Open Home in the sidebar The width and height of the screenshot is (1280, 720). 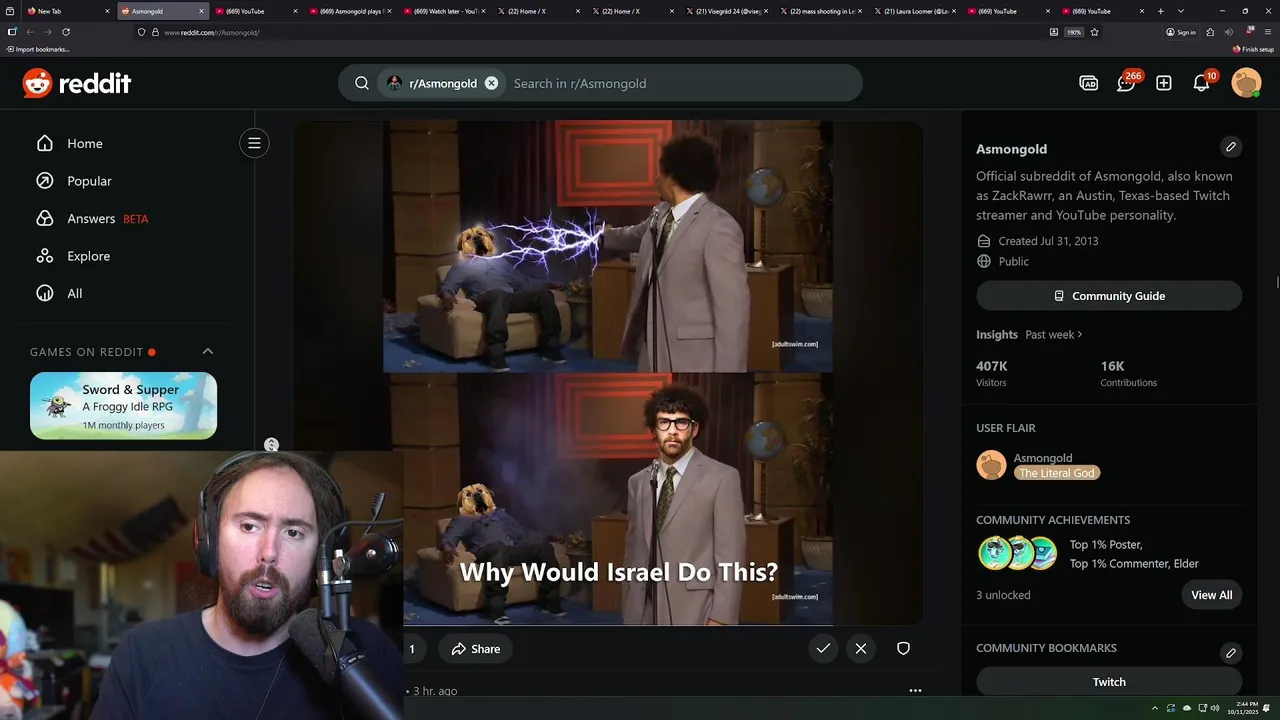tap(84, 144)
